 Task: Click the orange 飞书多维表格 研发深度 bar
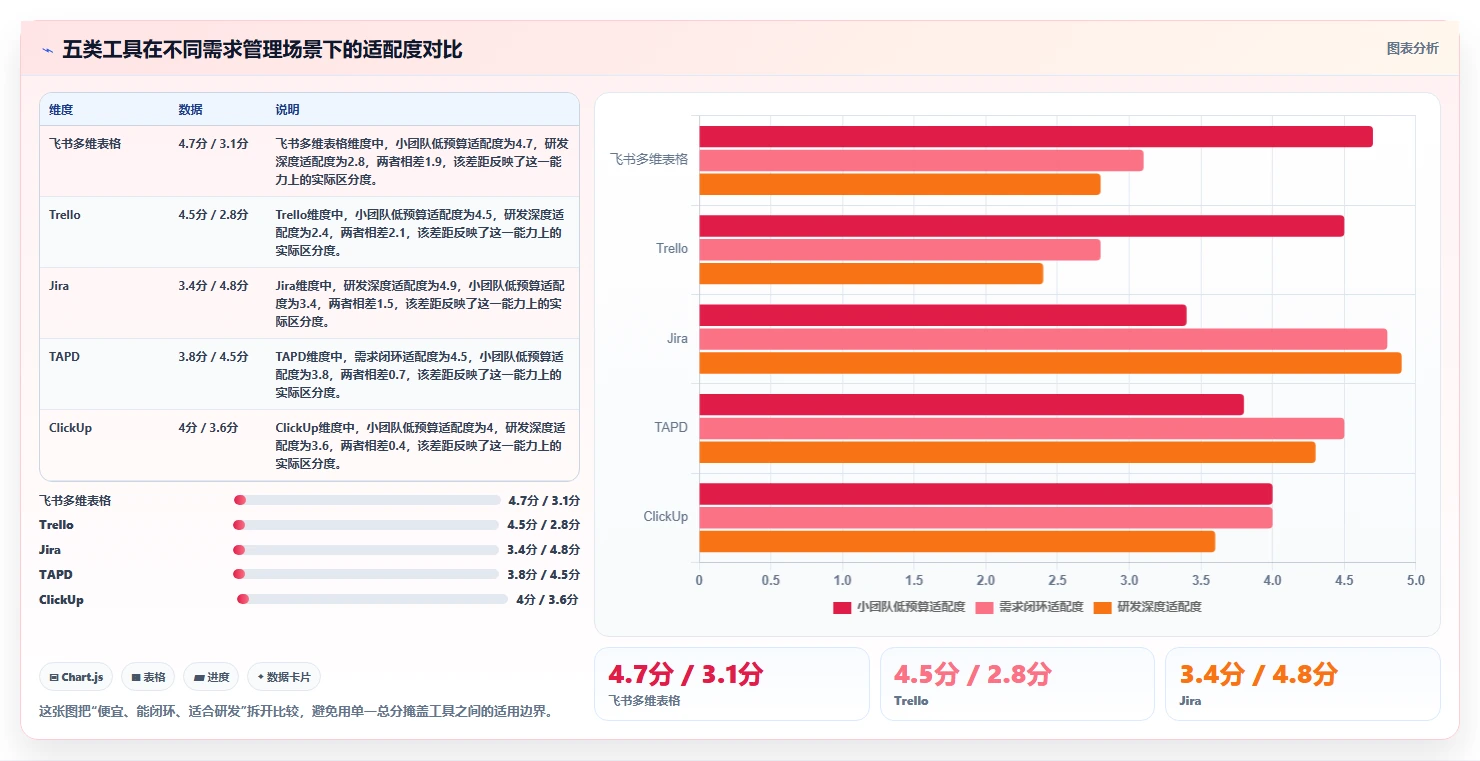click(x=899, y=184)
